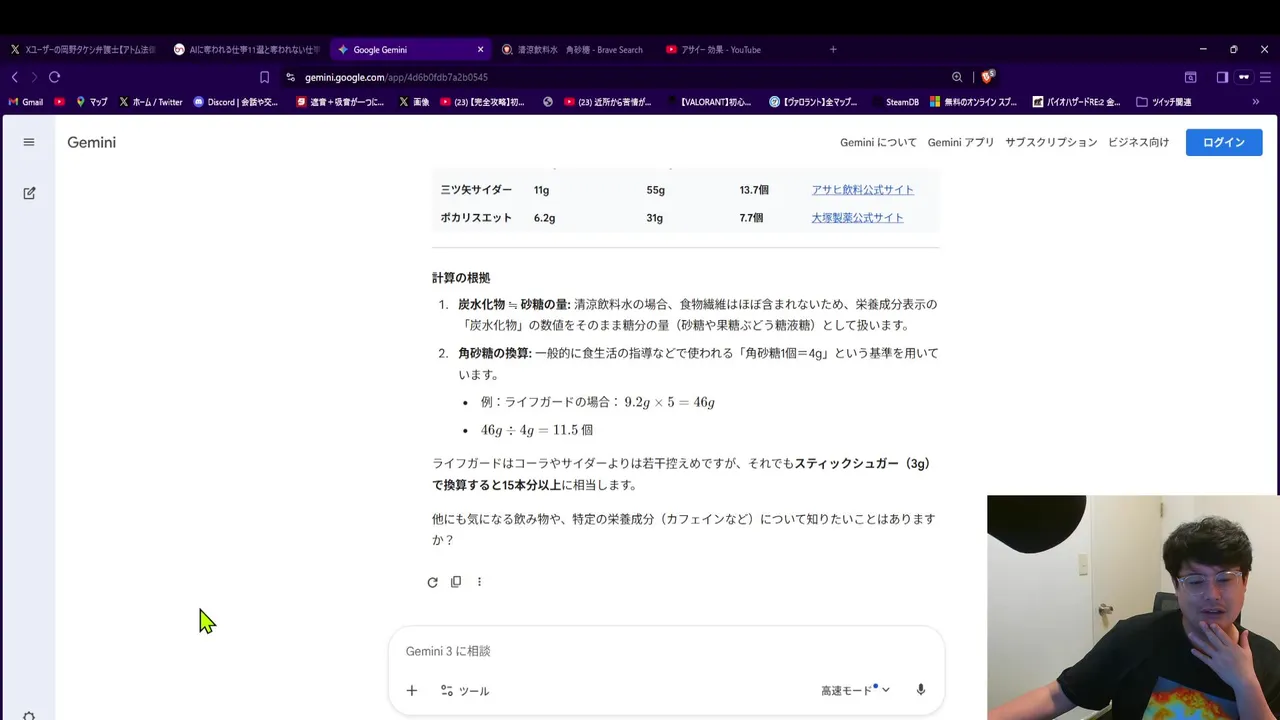Select the ポカリスエット table cell
Viewport: 1280px width, 720px height.
pyautogui.click(x=476, y=218)
